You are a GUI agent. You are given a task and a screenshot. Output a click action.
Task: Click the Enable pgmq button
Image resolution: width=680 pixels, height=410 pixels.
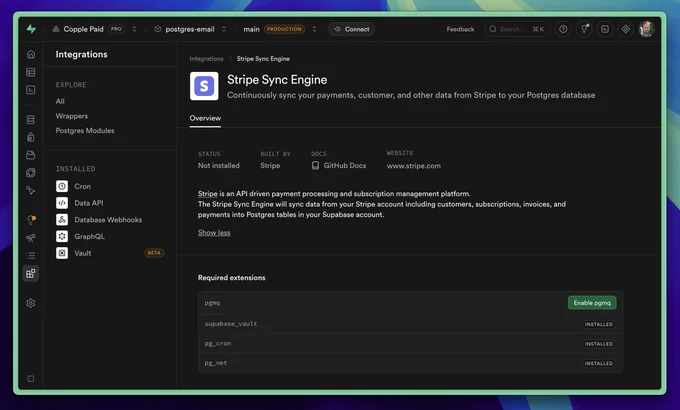592,303
